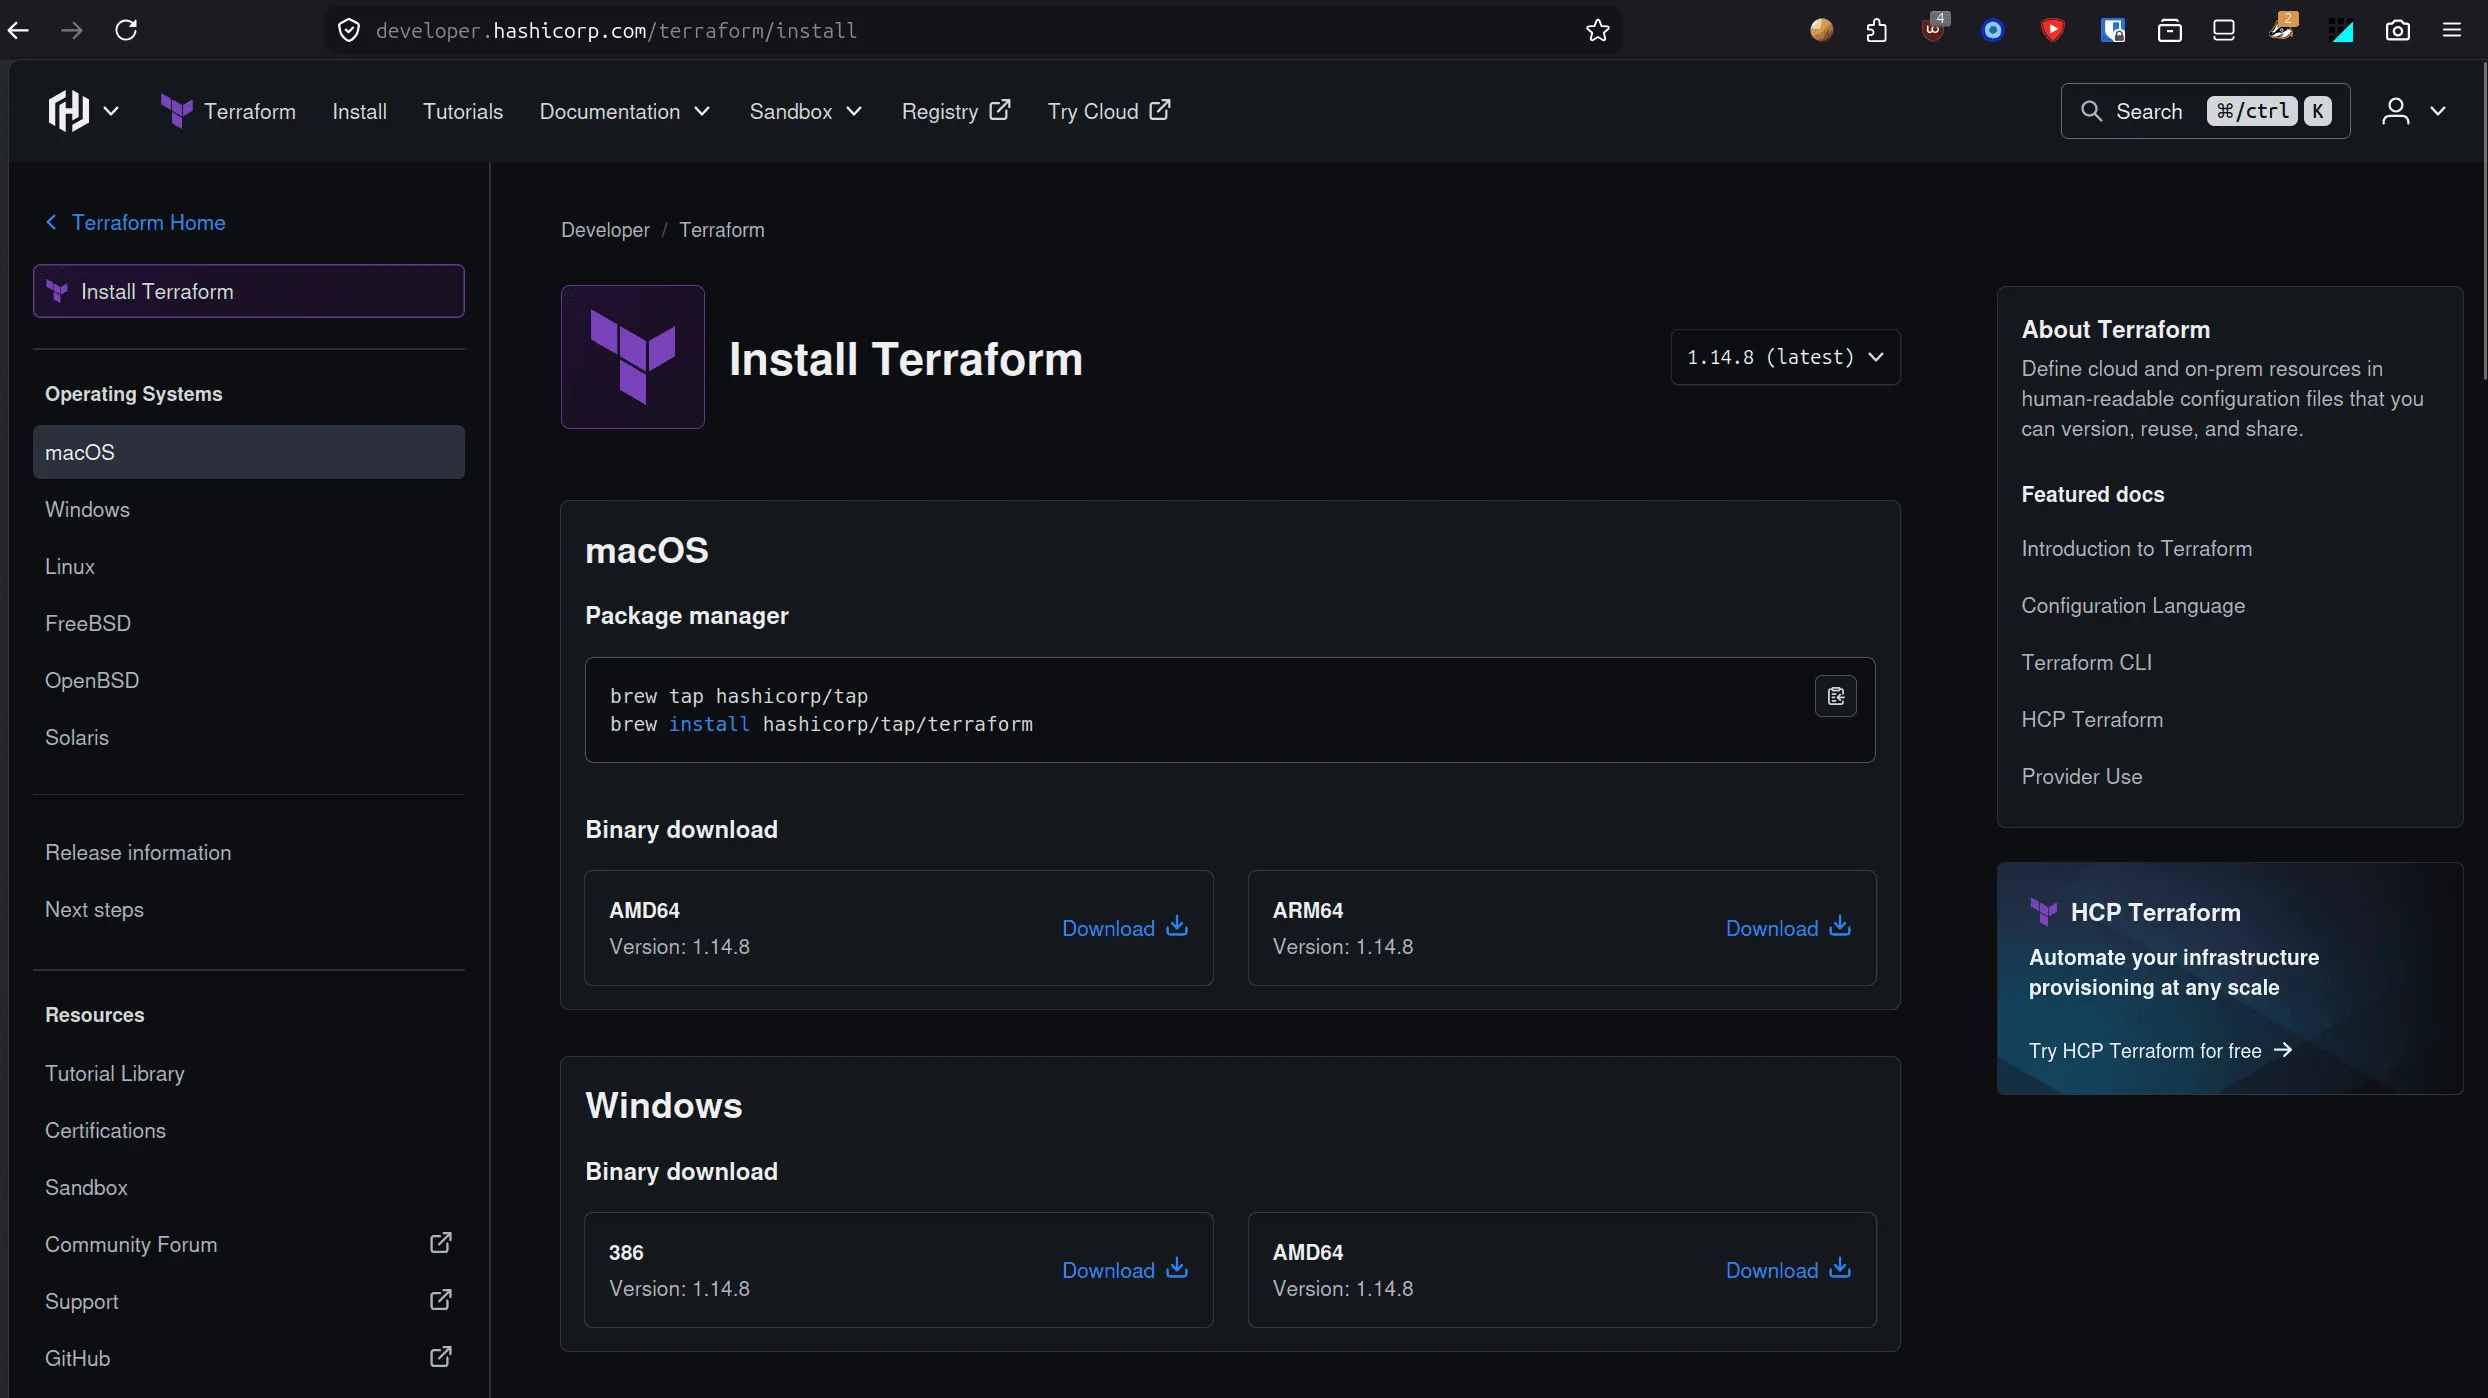Screen dimensions: 2488x1398
Task: Open Certifications resource
Action: 248,1130
